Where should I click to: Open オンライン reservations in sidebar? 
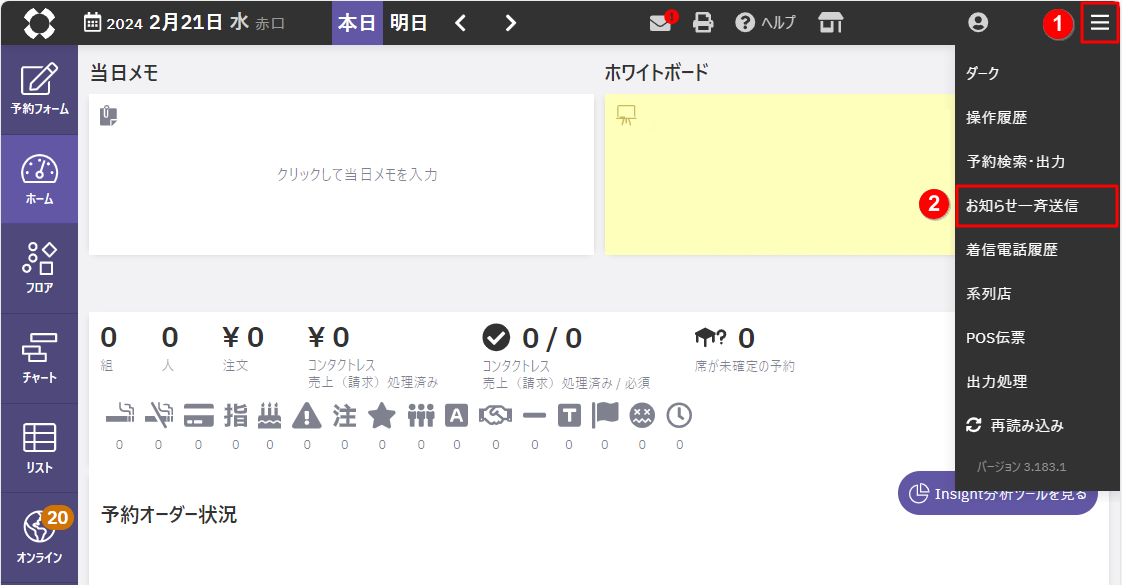[x=39, y=537]
